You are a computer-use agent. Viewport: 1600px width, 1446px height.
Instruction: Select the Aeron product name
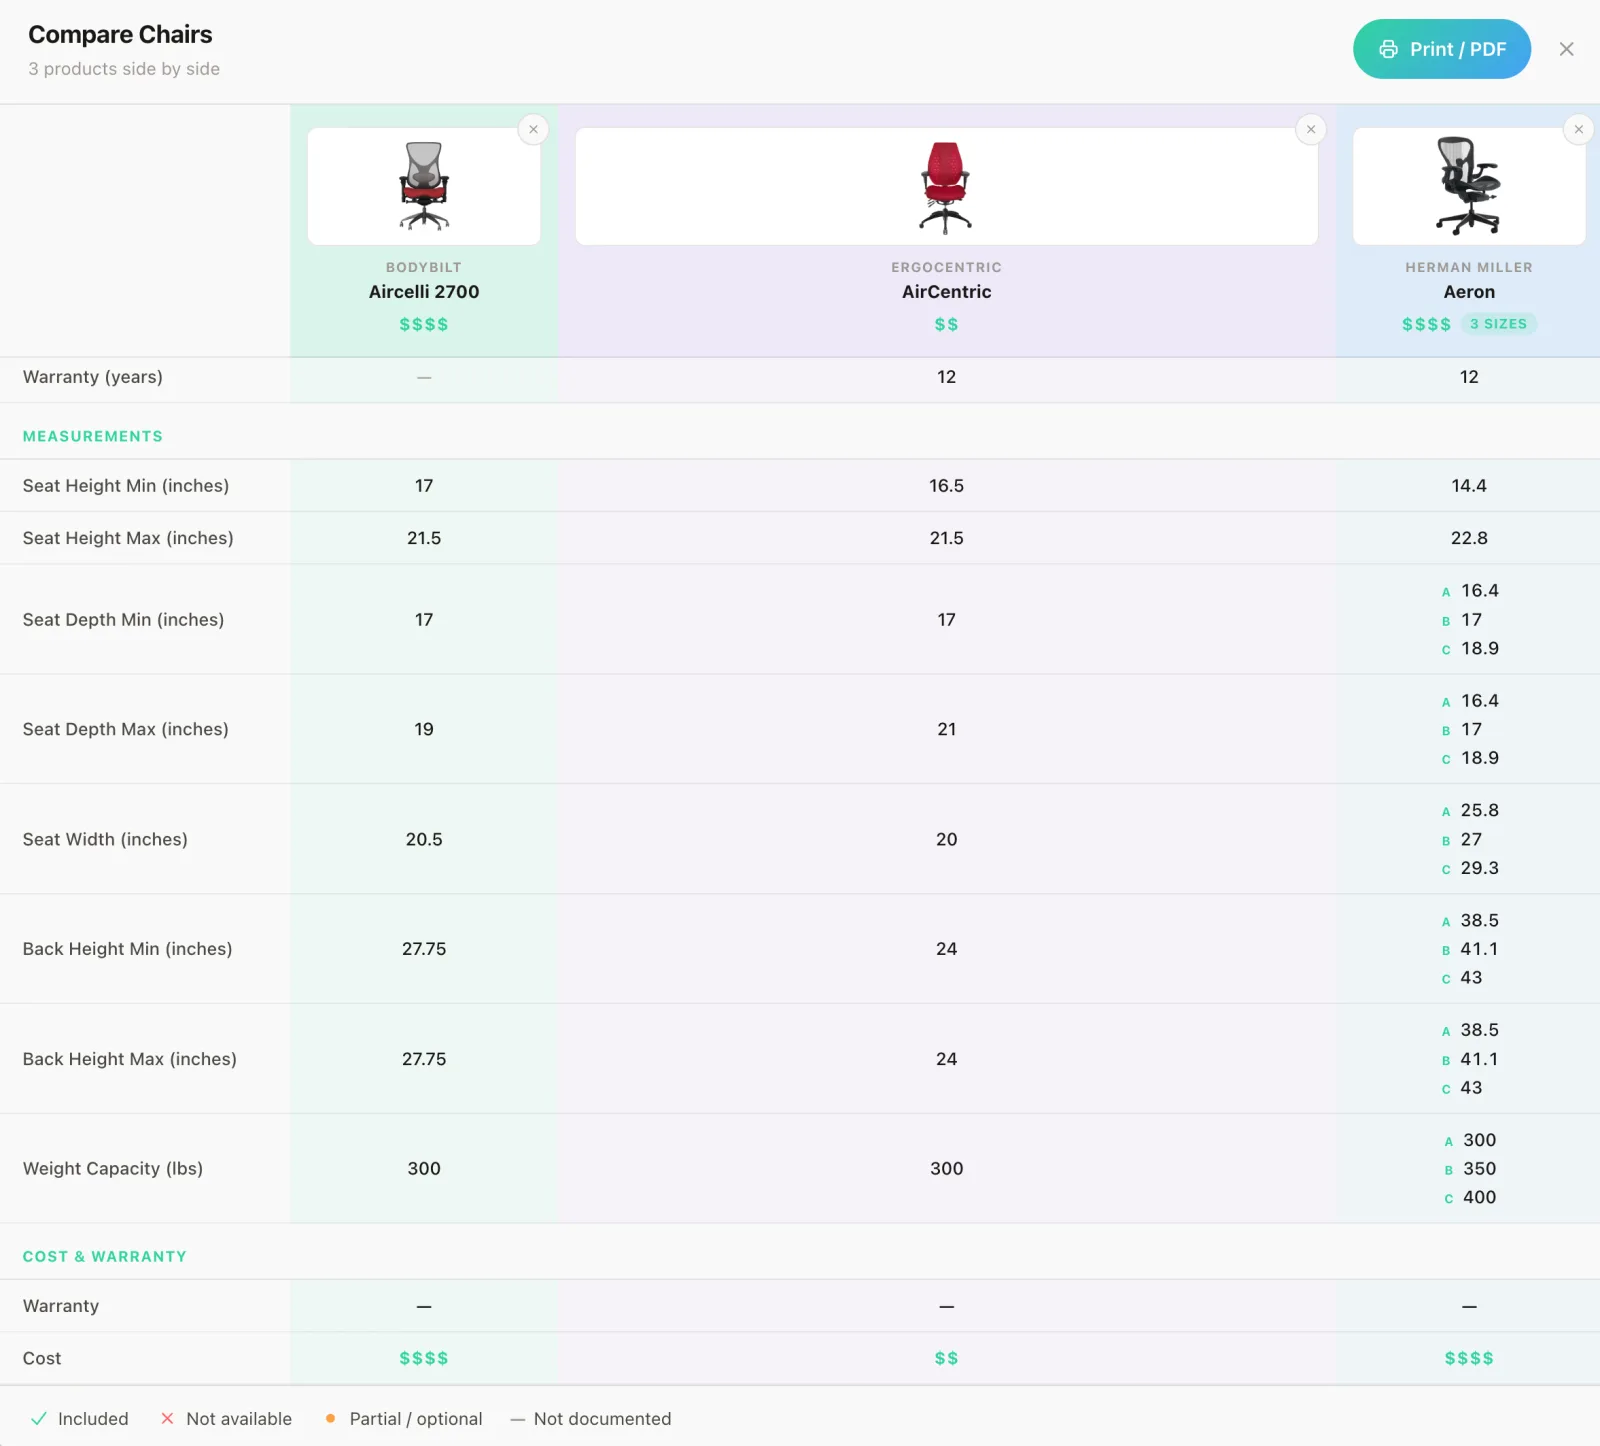pos(1469,292)
